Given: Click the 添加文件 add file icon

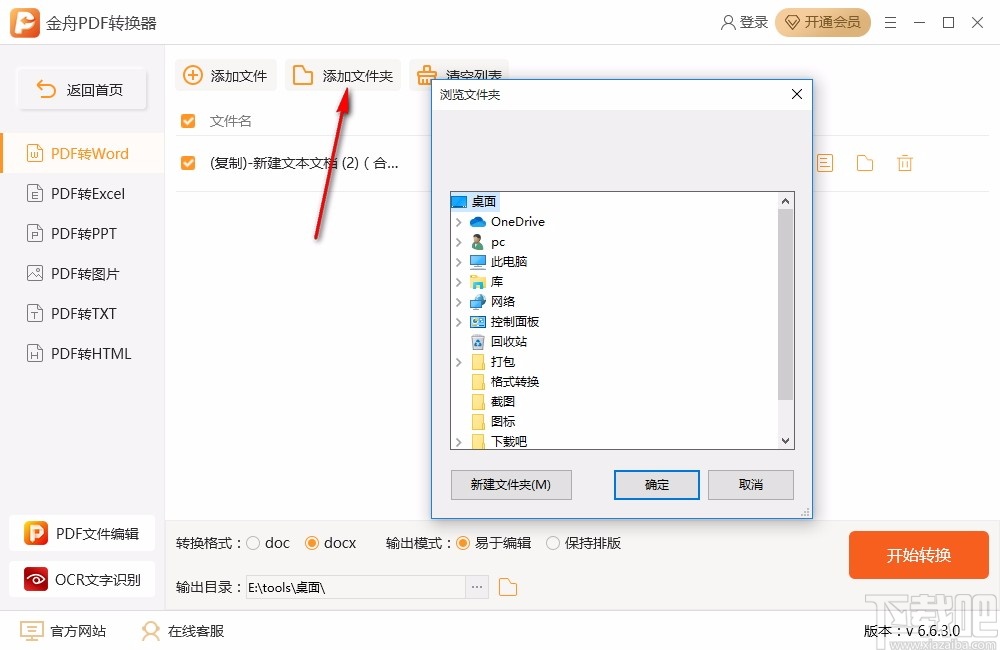Looking at the screenshot, I should 191,75.
